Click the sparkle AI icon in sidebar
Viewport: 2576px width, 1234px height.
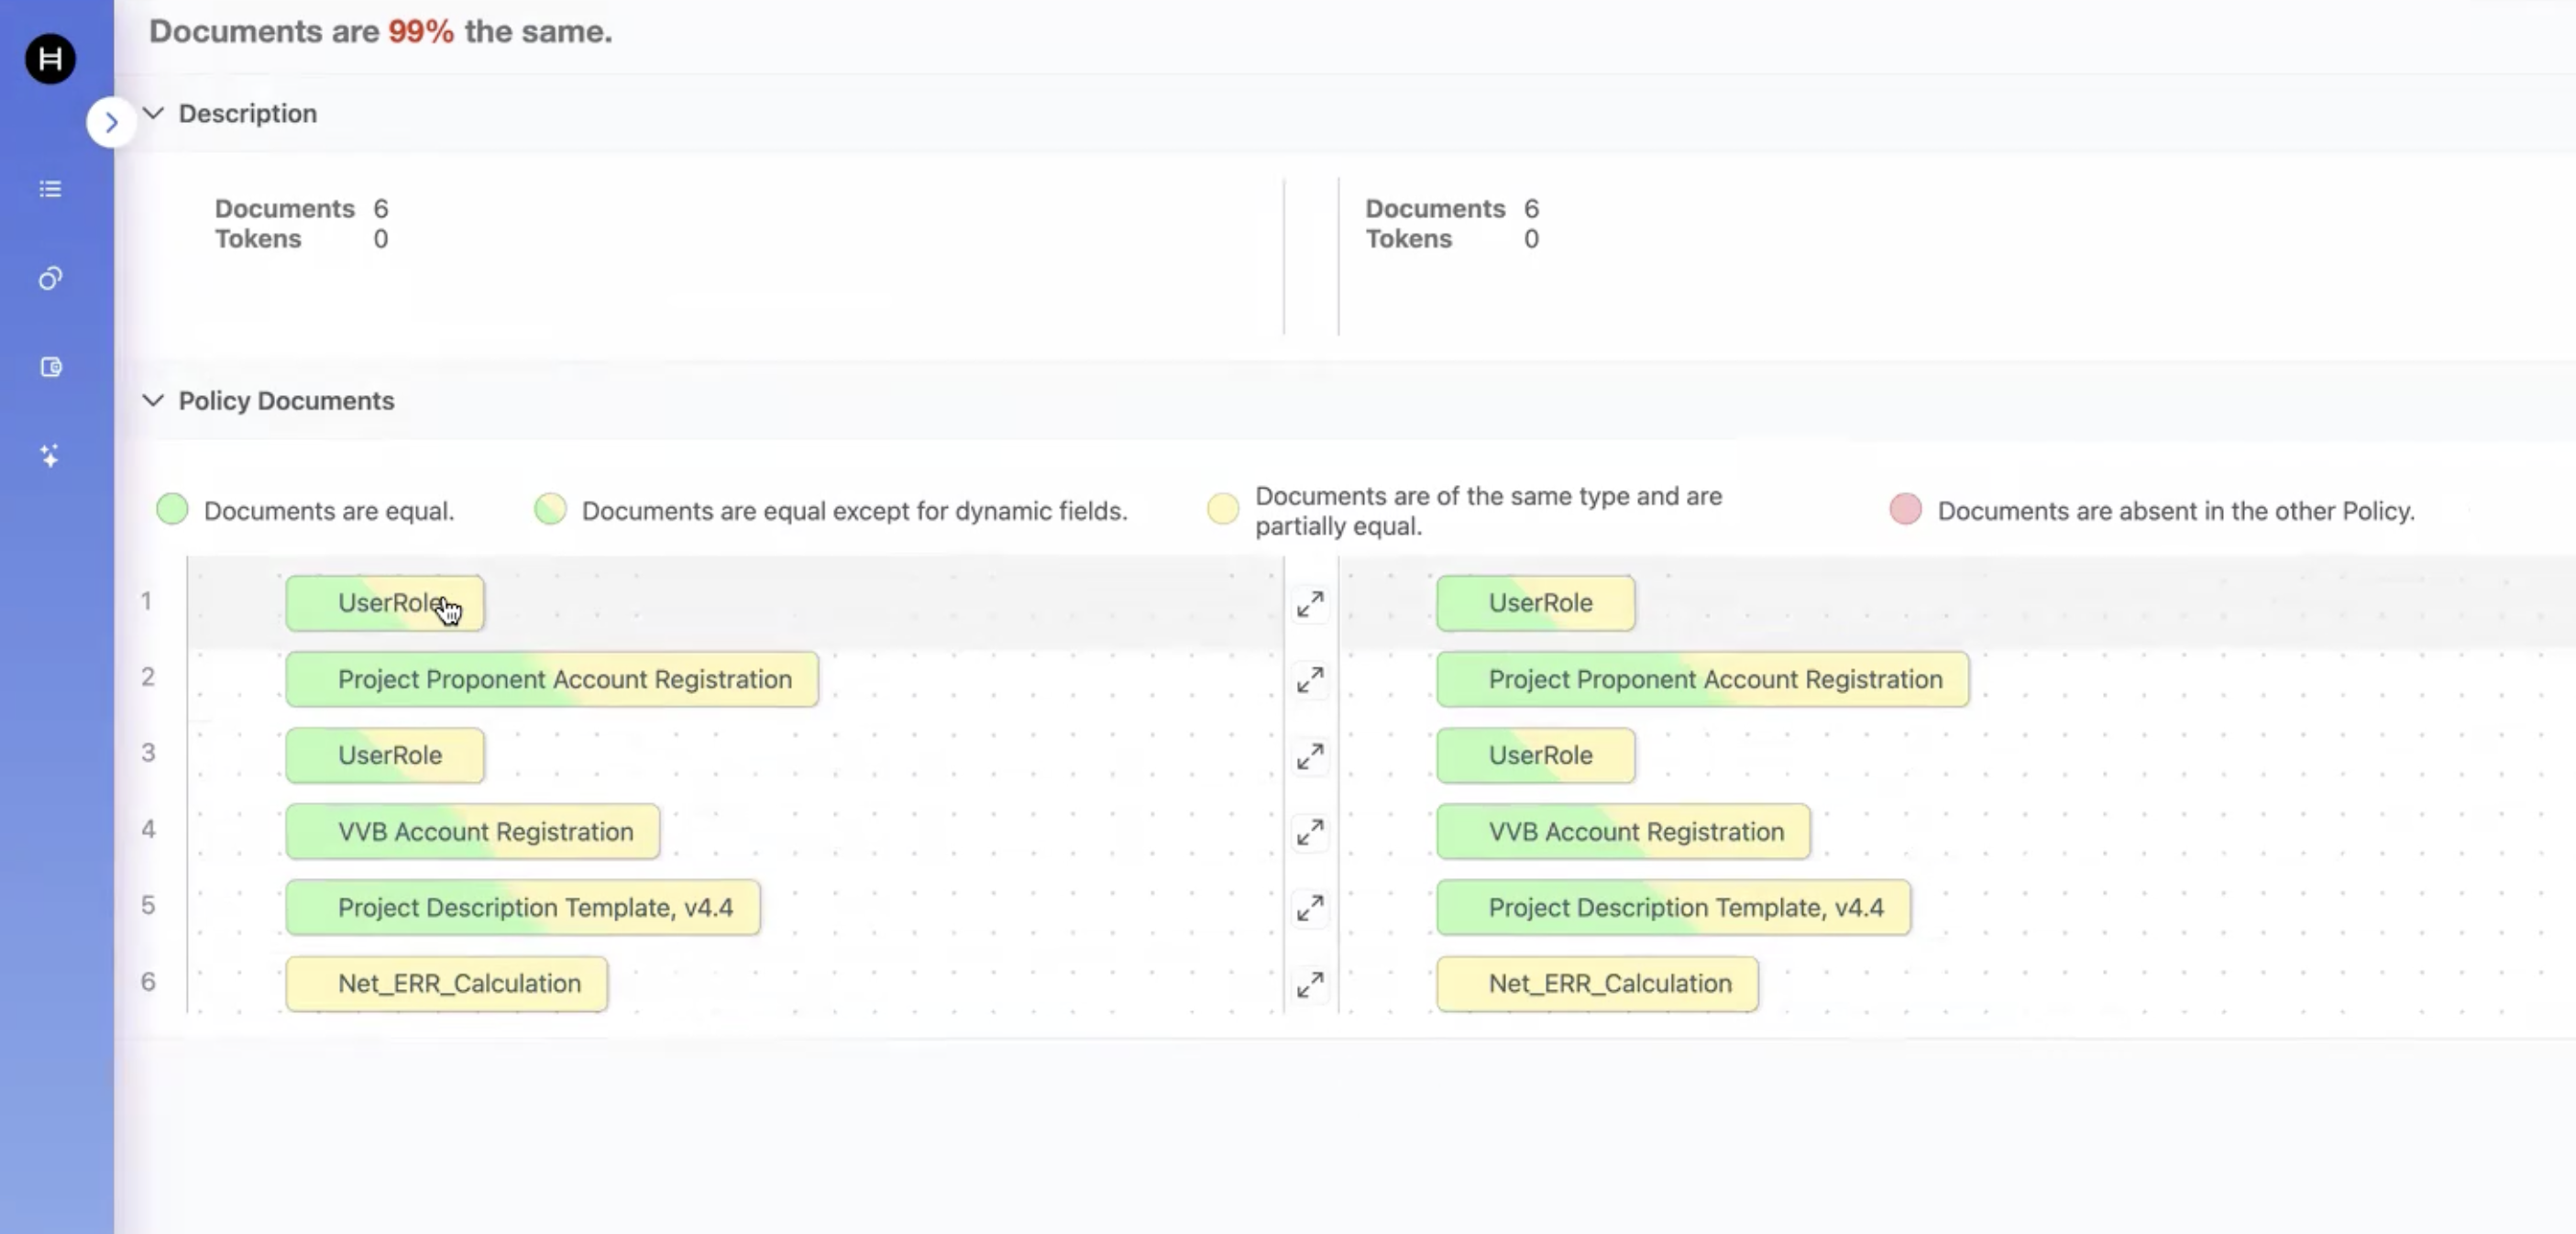(50, 456)
